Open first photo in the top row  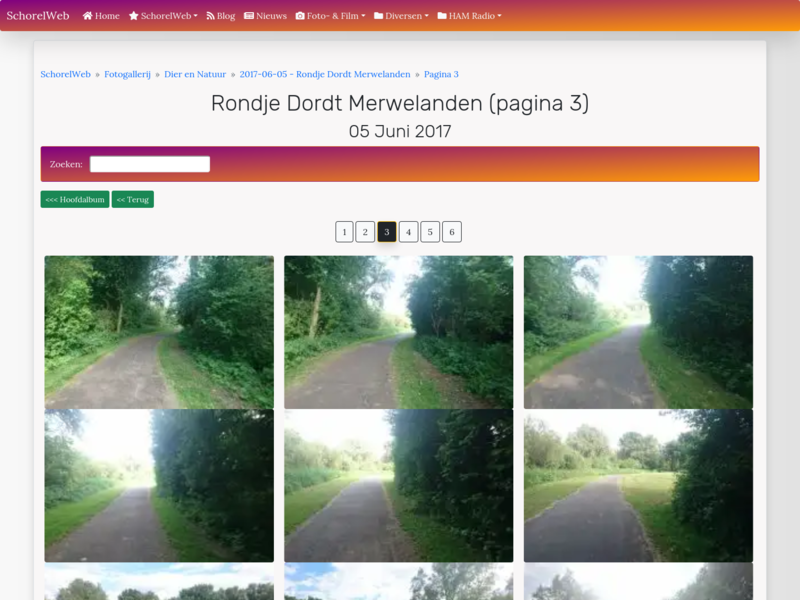coord(159,332)
